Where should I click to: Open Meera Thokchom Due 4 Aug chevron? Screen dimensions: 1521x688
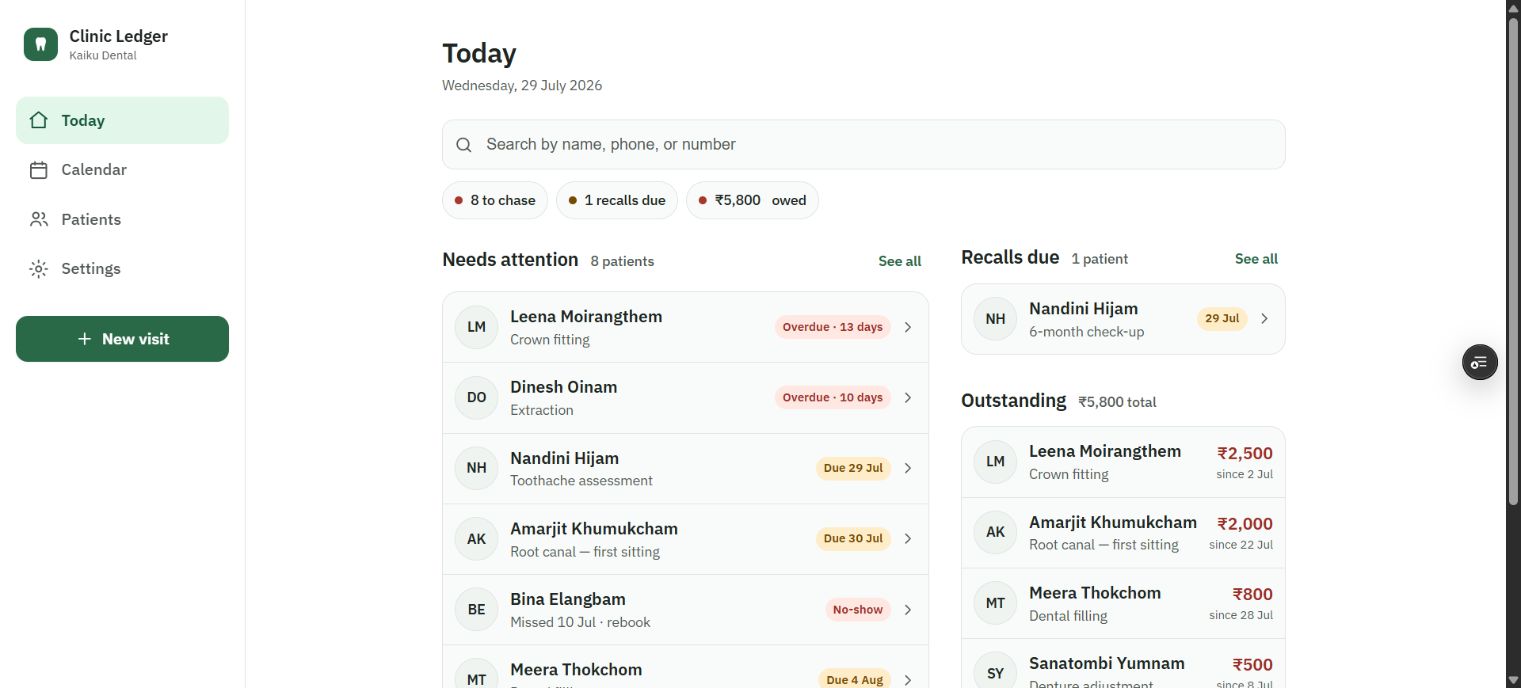[908, 680]
